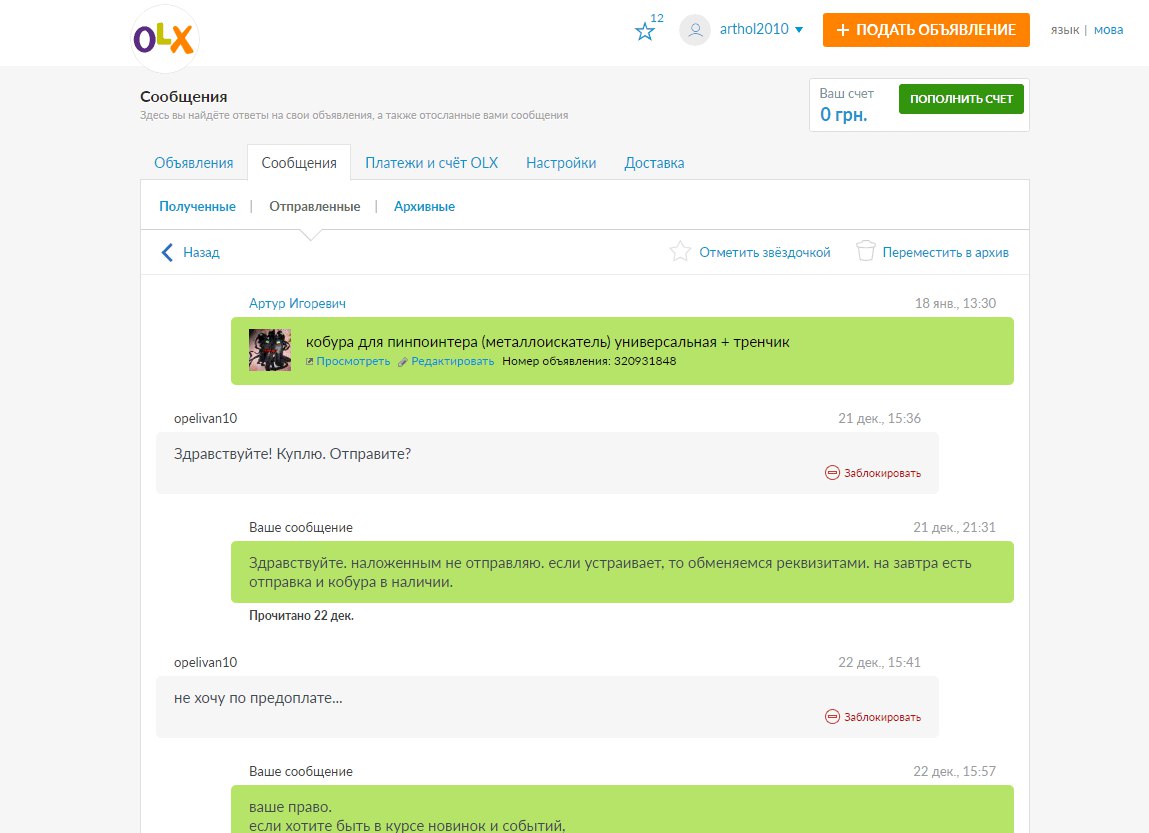This screenshot has height=833, width=1149.
Task: Open the holster ad thumbnail image
Action: pos(270,350)
